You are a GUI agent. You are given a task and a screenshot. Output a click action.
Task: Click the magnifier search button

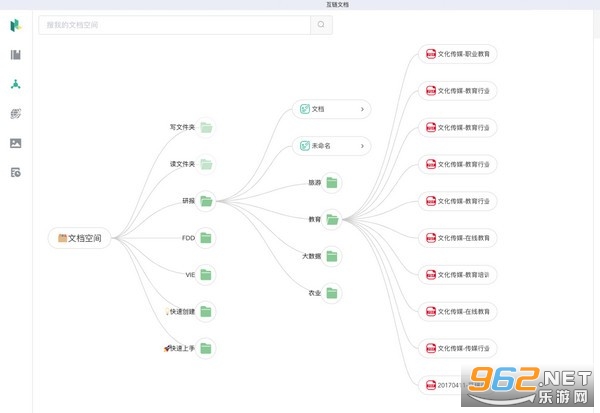click(x=321, y=25)
